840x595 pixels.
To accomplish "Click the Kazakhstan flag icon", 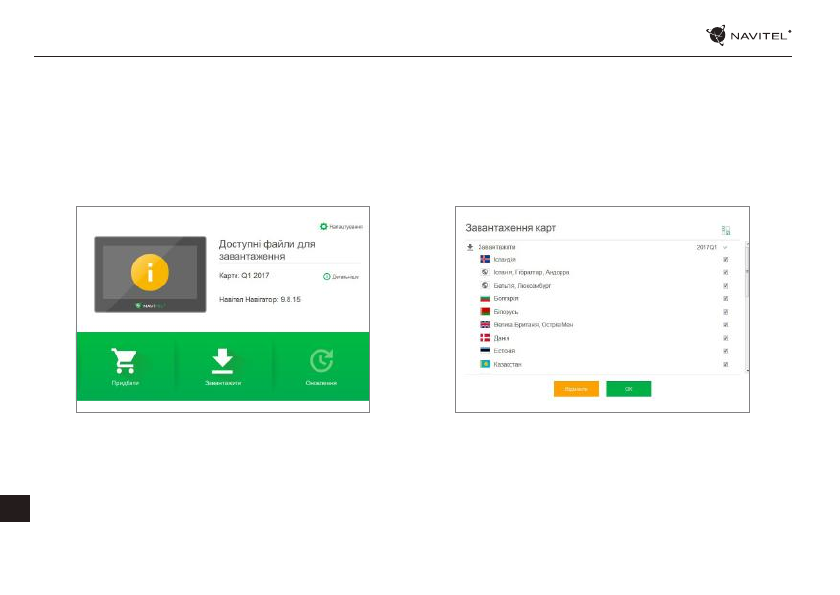I will coord(485,364).
